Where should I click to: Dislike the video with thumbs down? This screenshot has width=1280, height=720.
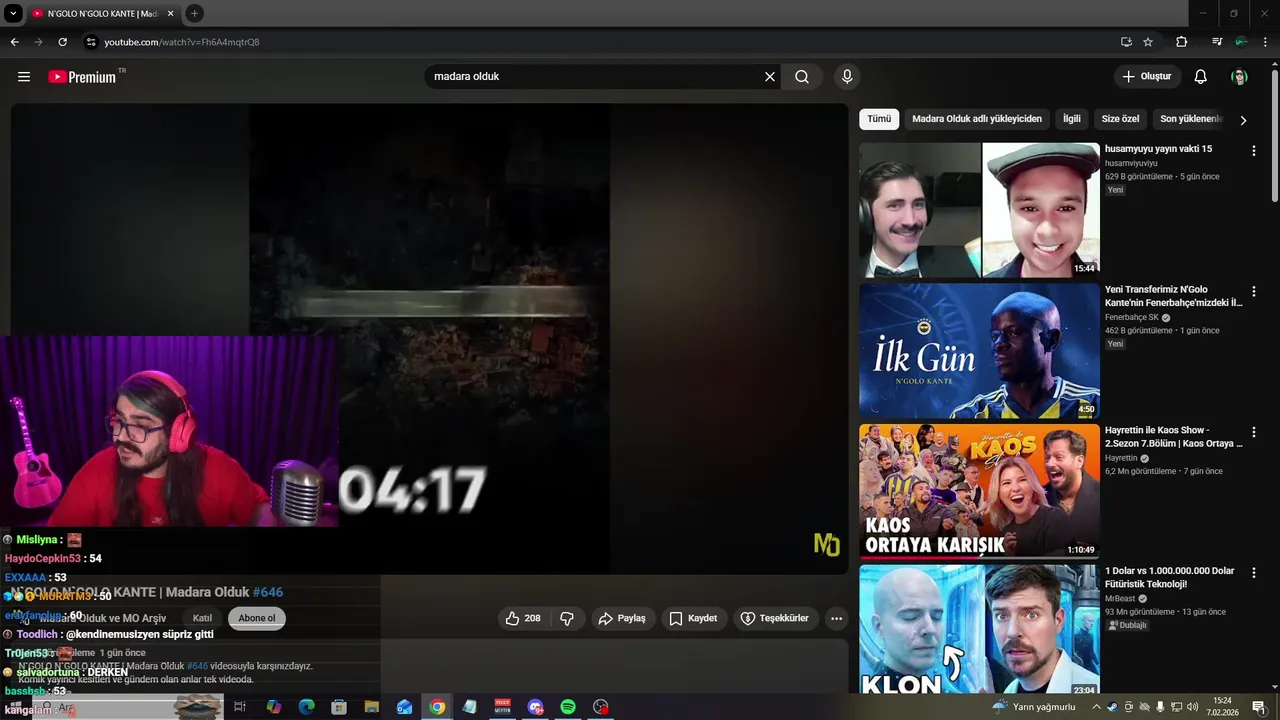(567, 618)
